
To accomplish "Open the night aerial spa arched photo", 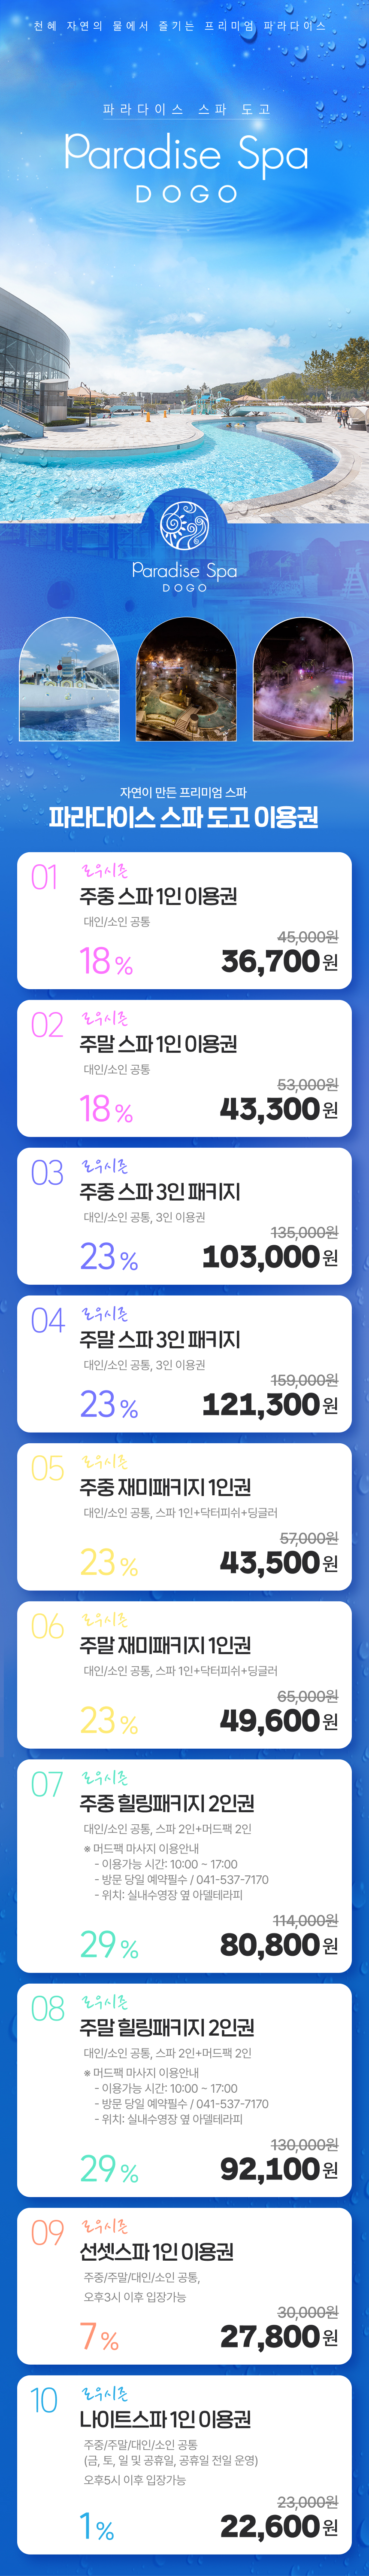I will pos(185,679).
